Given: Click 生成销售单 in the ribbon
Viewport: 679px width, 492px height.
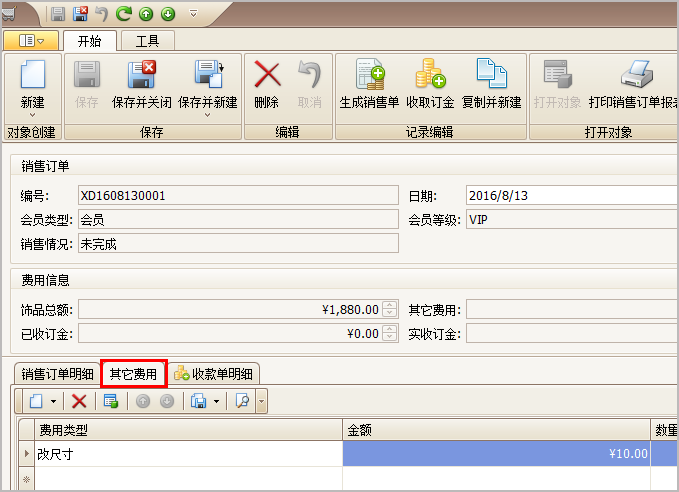Looking at the screenshot, I should click(x=369, y=84).
